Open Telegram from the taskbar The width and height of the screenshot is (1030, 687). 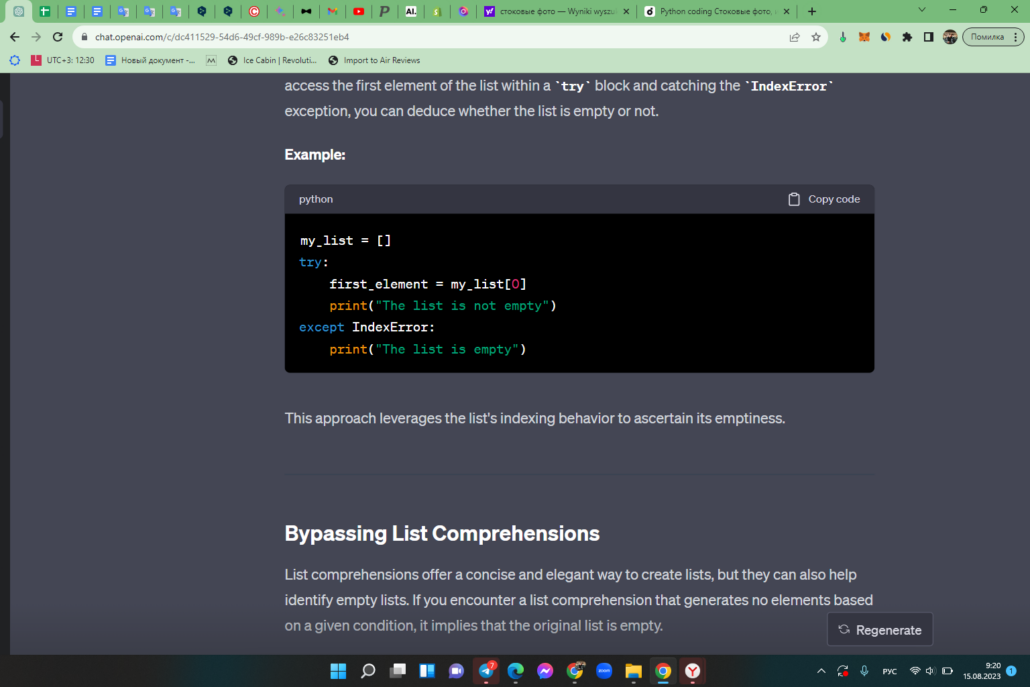[486, 671]
